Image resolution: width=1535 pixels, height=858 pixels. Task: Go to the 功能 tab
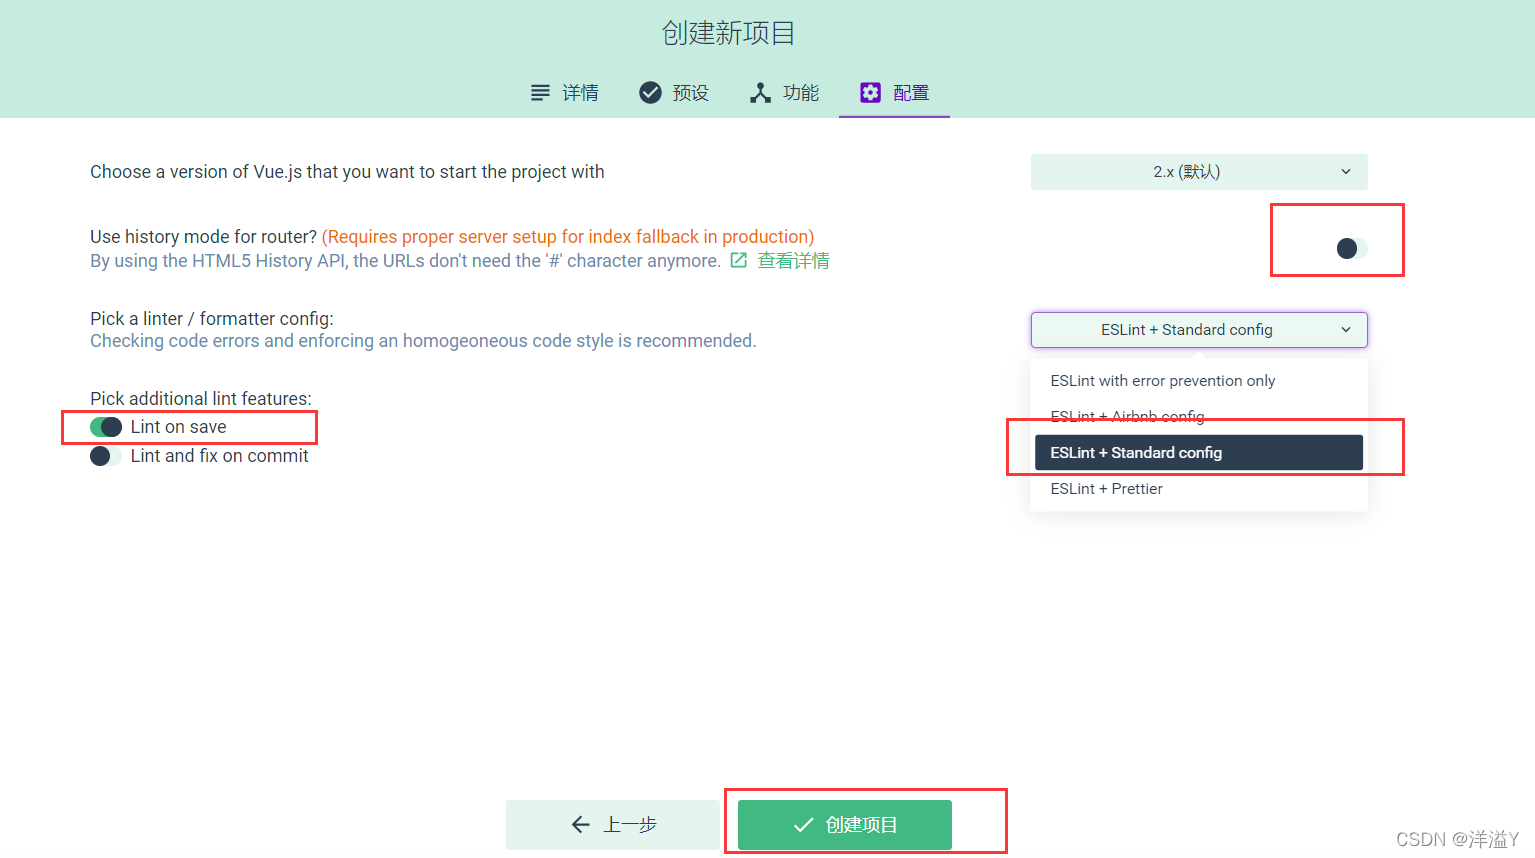[x=784, y=93]
